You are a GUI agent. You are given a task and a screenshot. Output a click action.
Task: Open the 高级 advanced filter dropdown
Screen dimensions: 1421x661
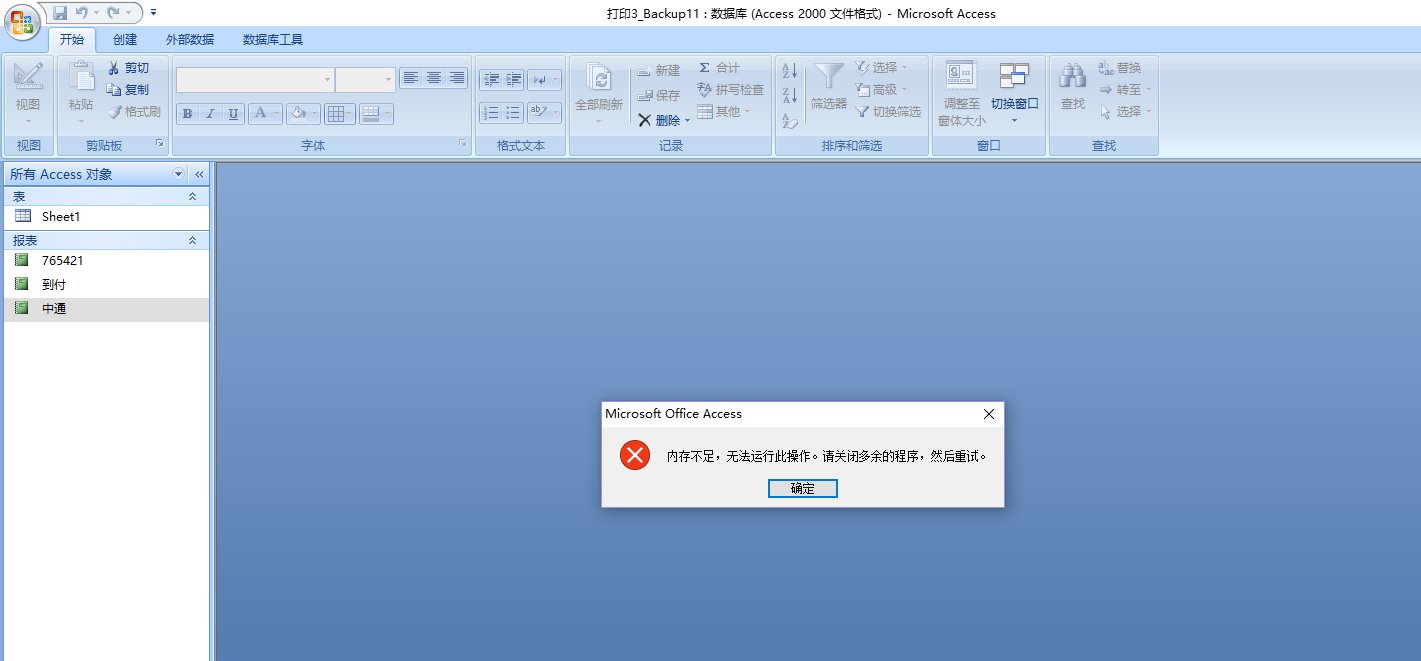[881, 90]
